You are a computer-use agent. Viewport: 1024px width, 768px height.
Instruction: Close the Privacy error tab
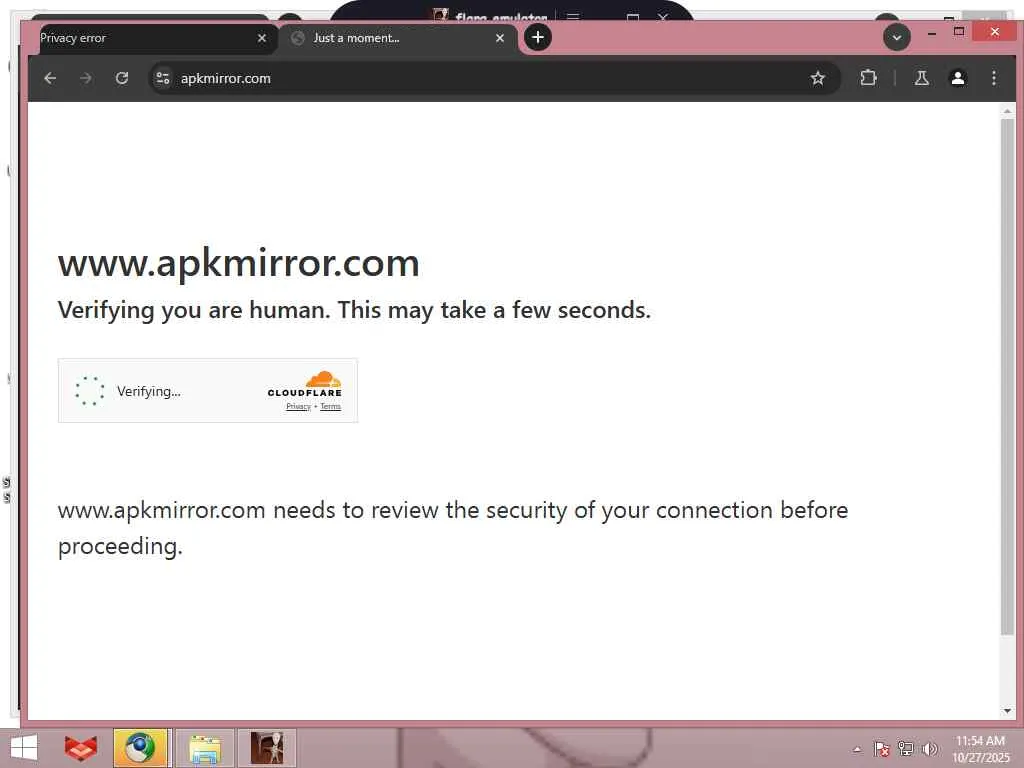point(262,39)
